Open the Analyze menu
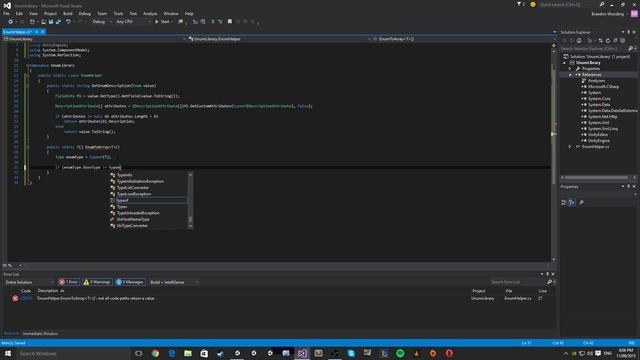The height and width of the screenshot is (360, 640). click(x=150, y=13)
